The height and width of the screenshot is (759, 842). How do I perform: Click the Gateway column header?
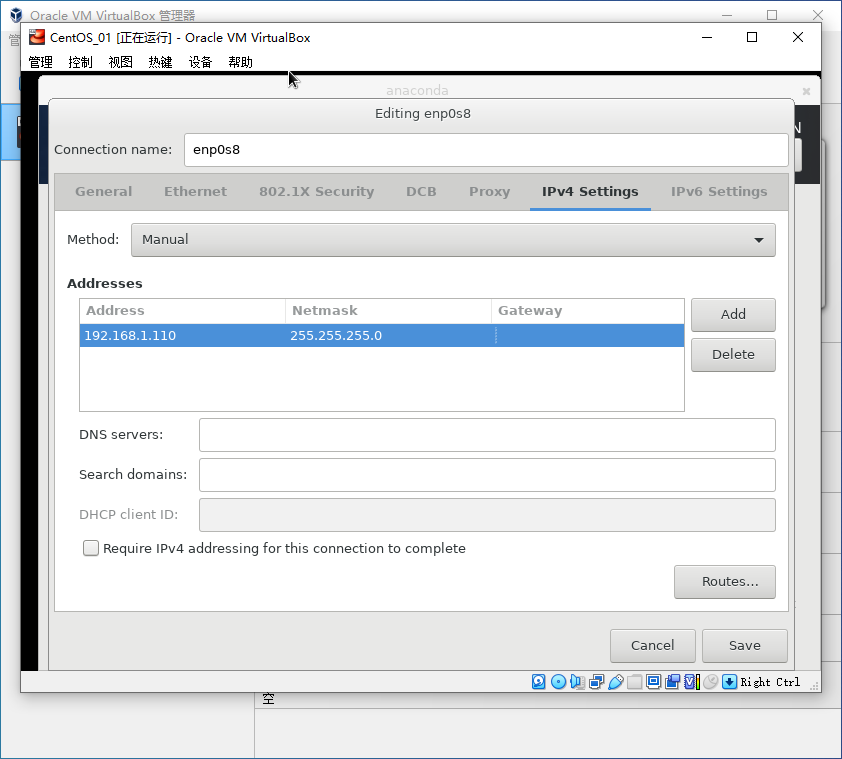pyautogui.click(x=588, y=311)
